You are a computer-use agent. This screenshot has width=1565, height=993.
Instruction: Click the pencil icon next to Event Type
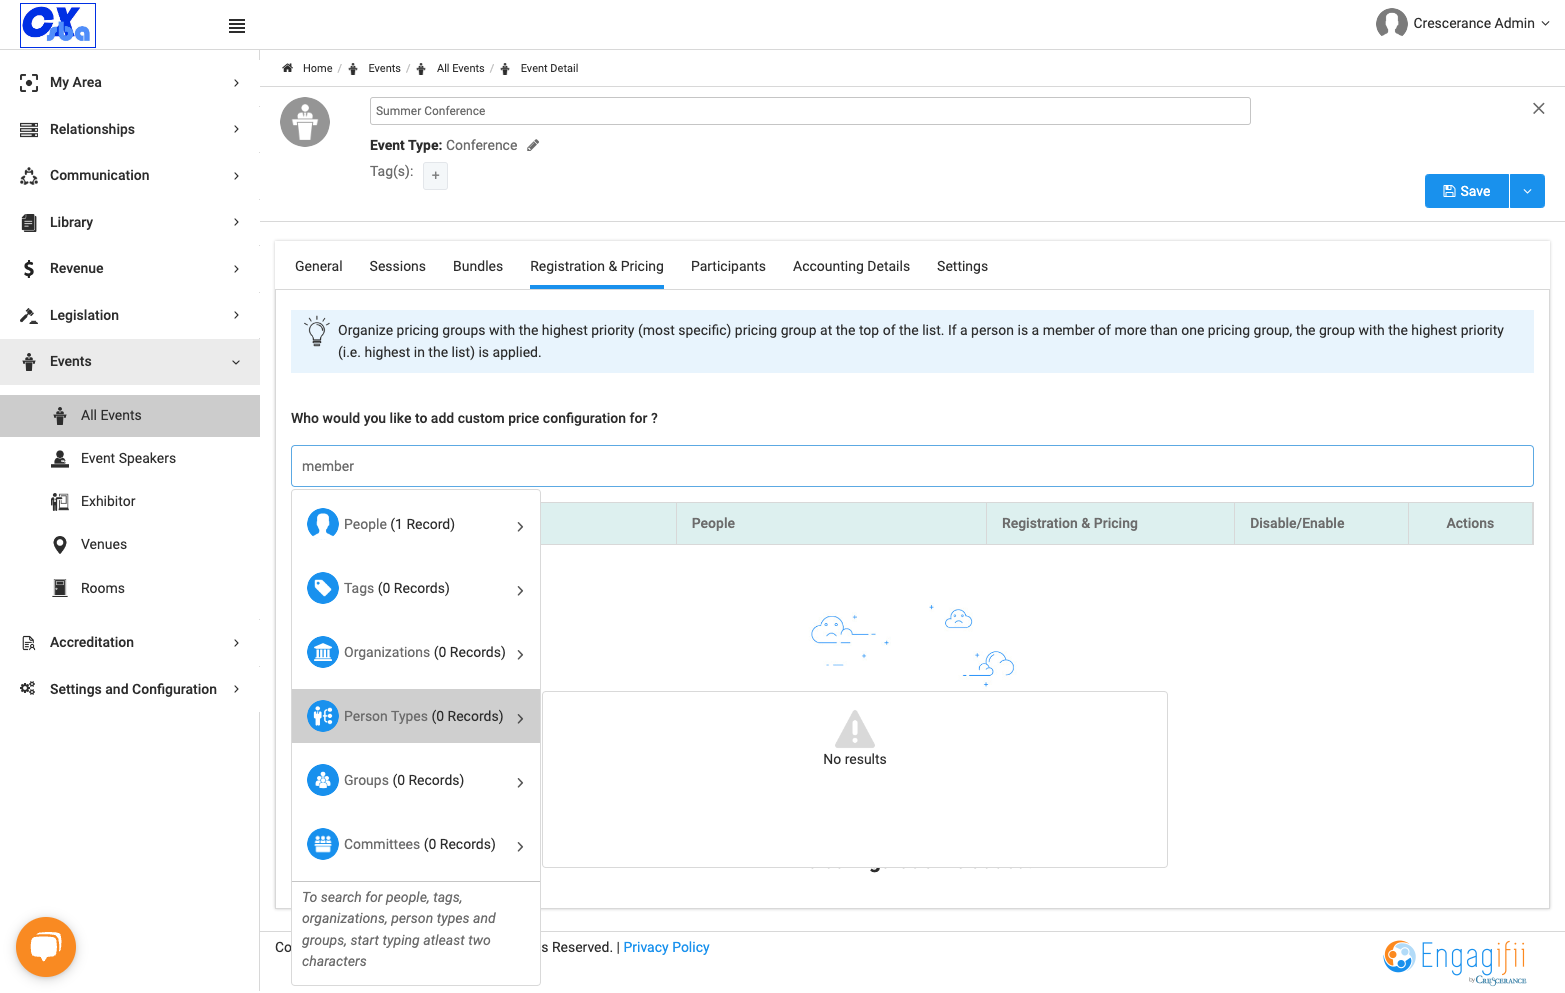pos(533,145)
